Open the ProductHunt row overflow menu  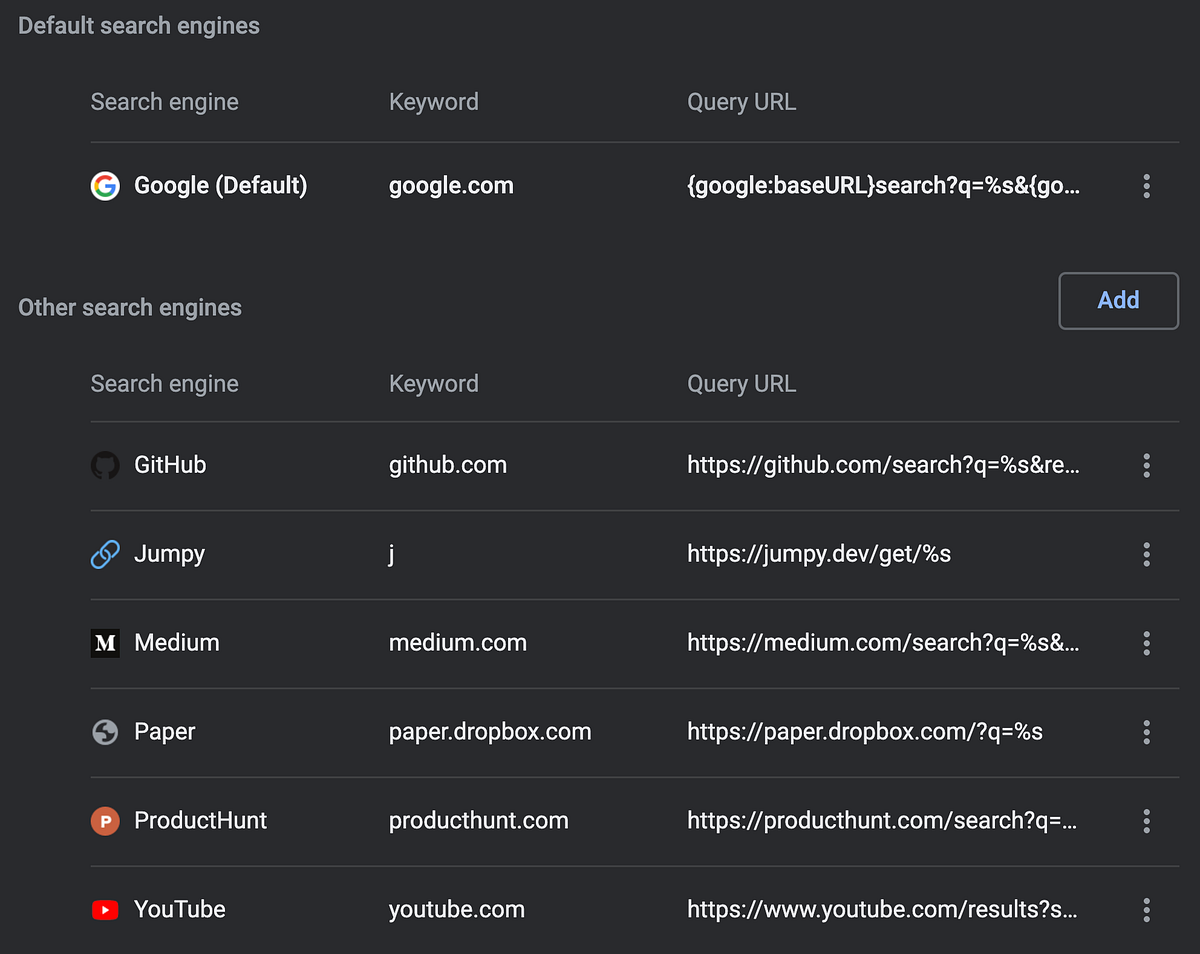[x=1146, y=821]
